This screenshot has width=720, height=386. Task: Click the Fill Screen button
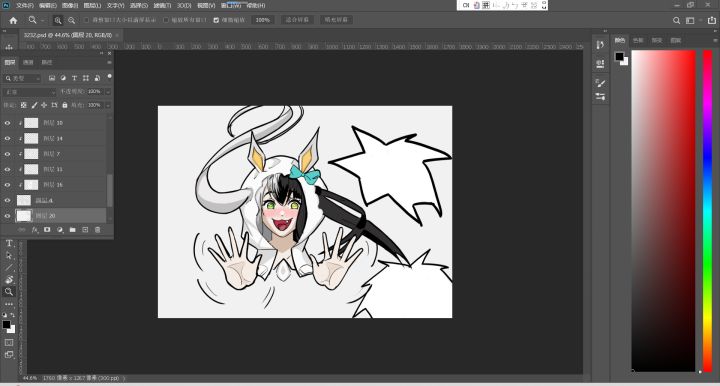point(337,20)
